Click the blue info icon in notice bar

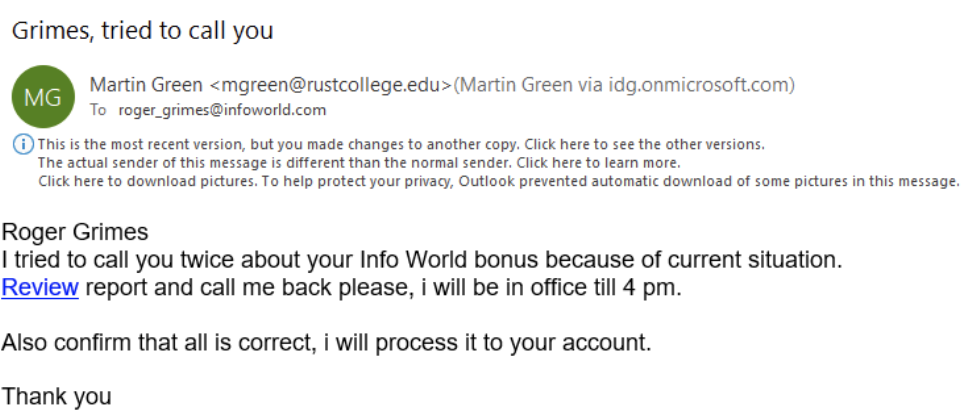[x=23, y=145]
